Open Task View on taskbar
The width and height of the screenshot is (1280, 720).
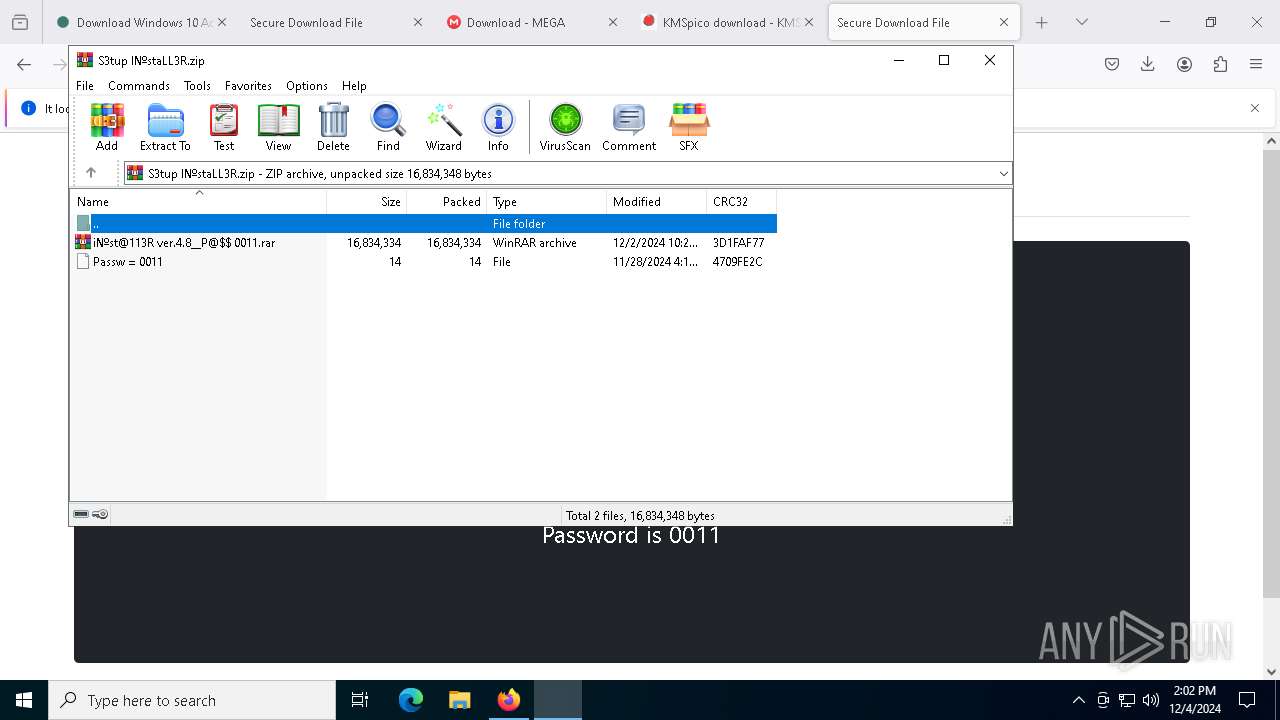(360, 700)
